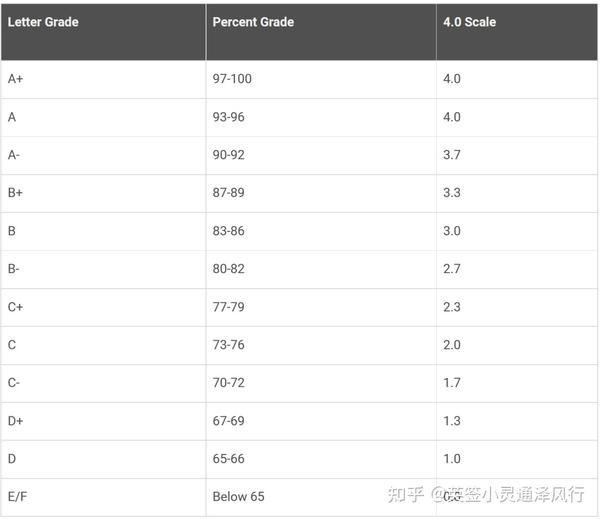Click the Zhihu watermark text
The width and height of the screenshot is (600, 519).
[x=500, y=496]
